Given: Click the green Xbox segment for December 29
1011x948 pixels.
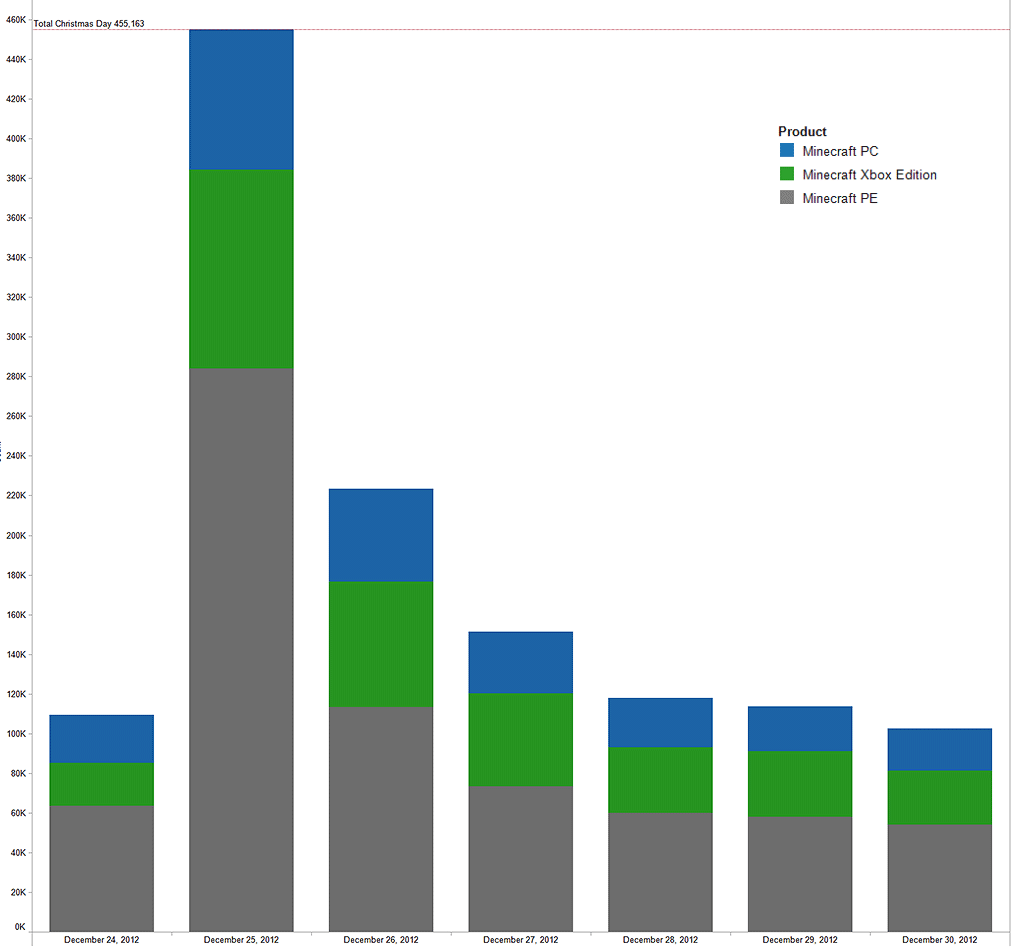Looking at the screenshot, I should click(800, 785).
